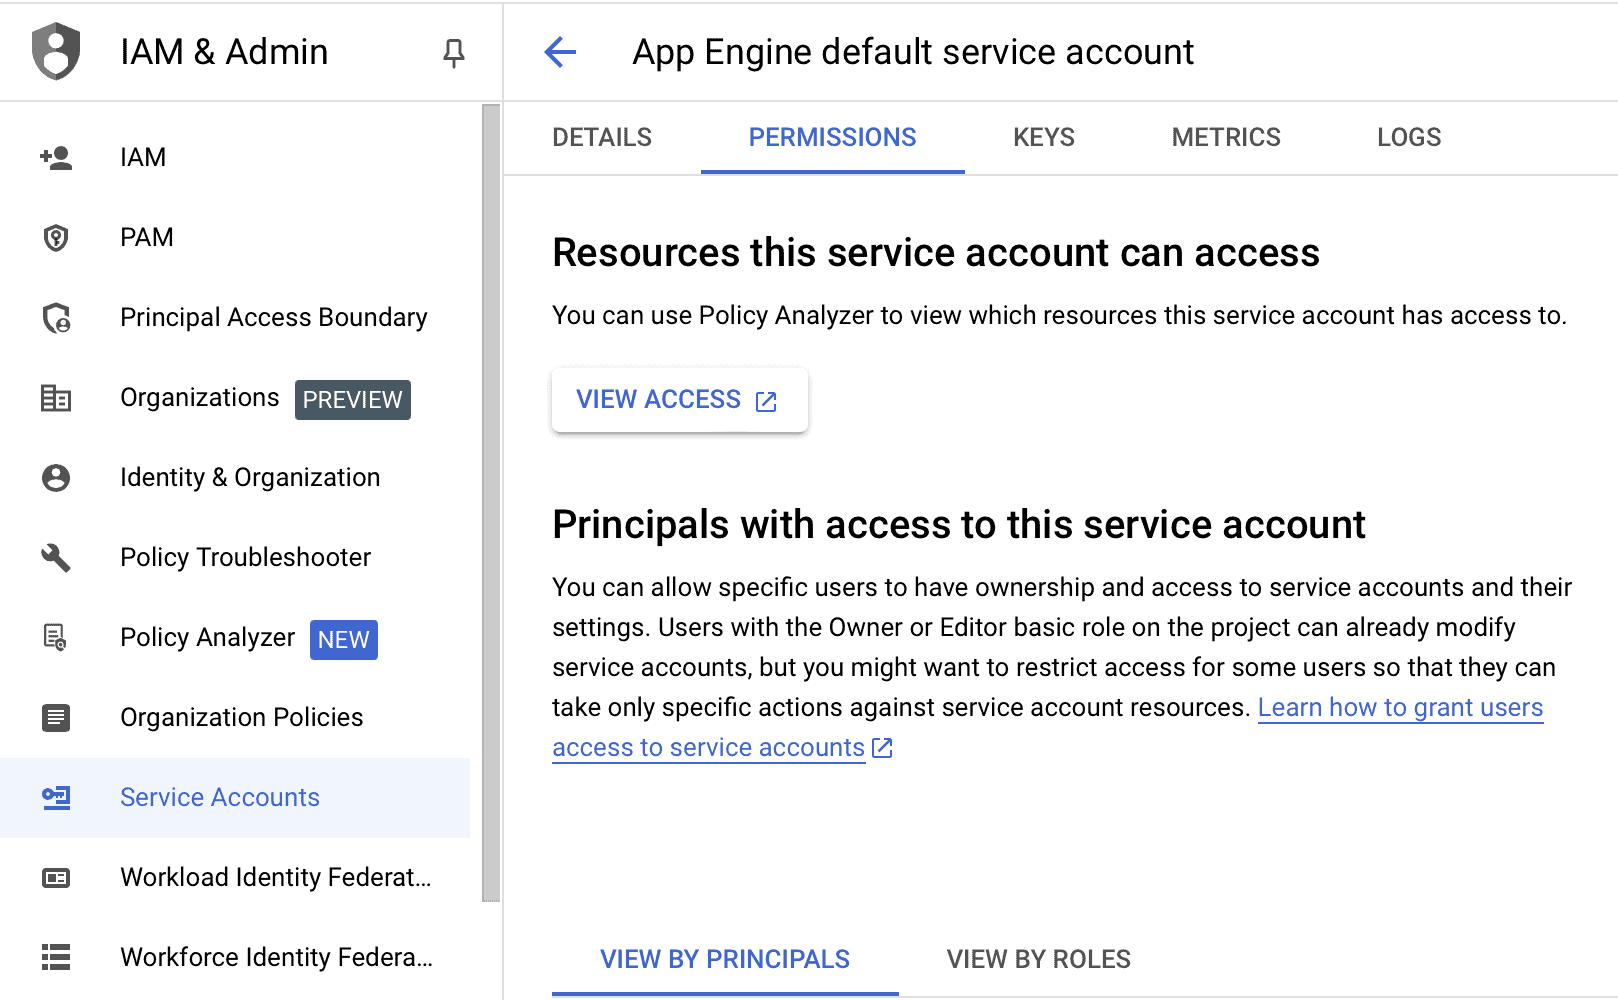Open the grant users access link
This screenshot has height=1000, width=1618.
[x=1400, y=707]
